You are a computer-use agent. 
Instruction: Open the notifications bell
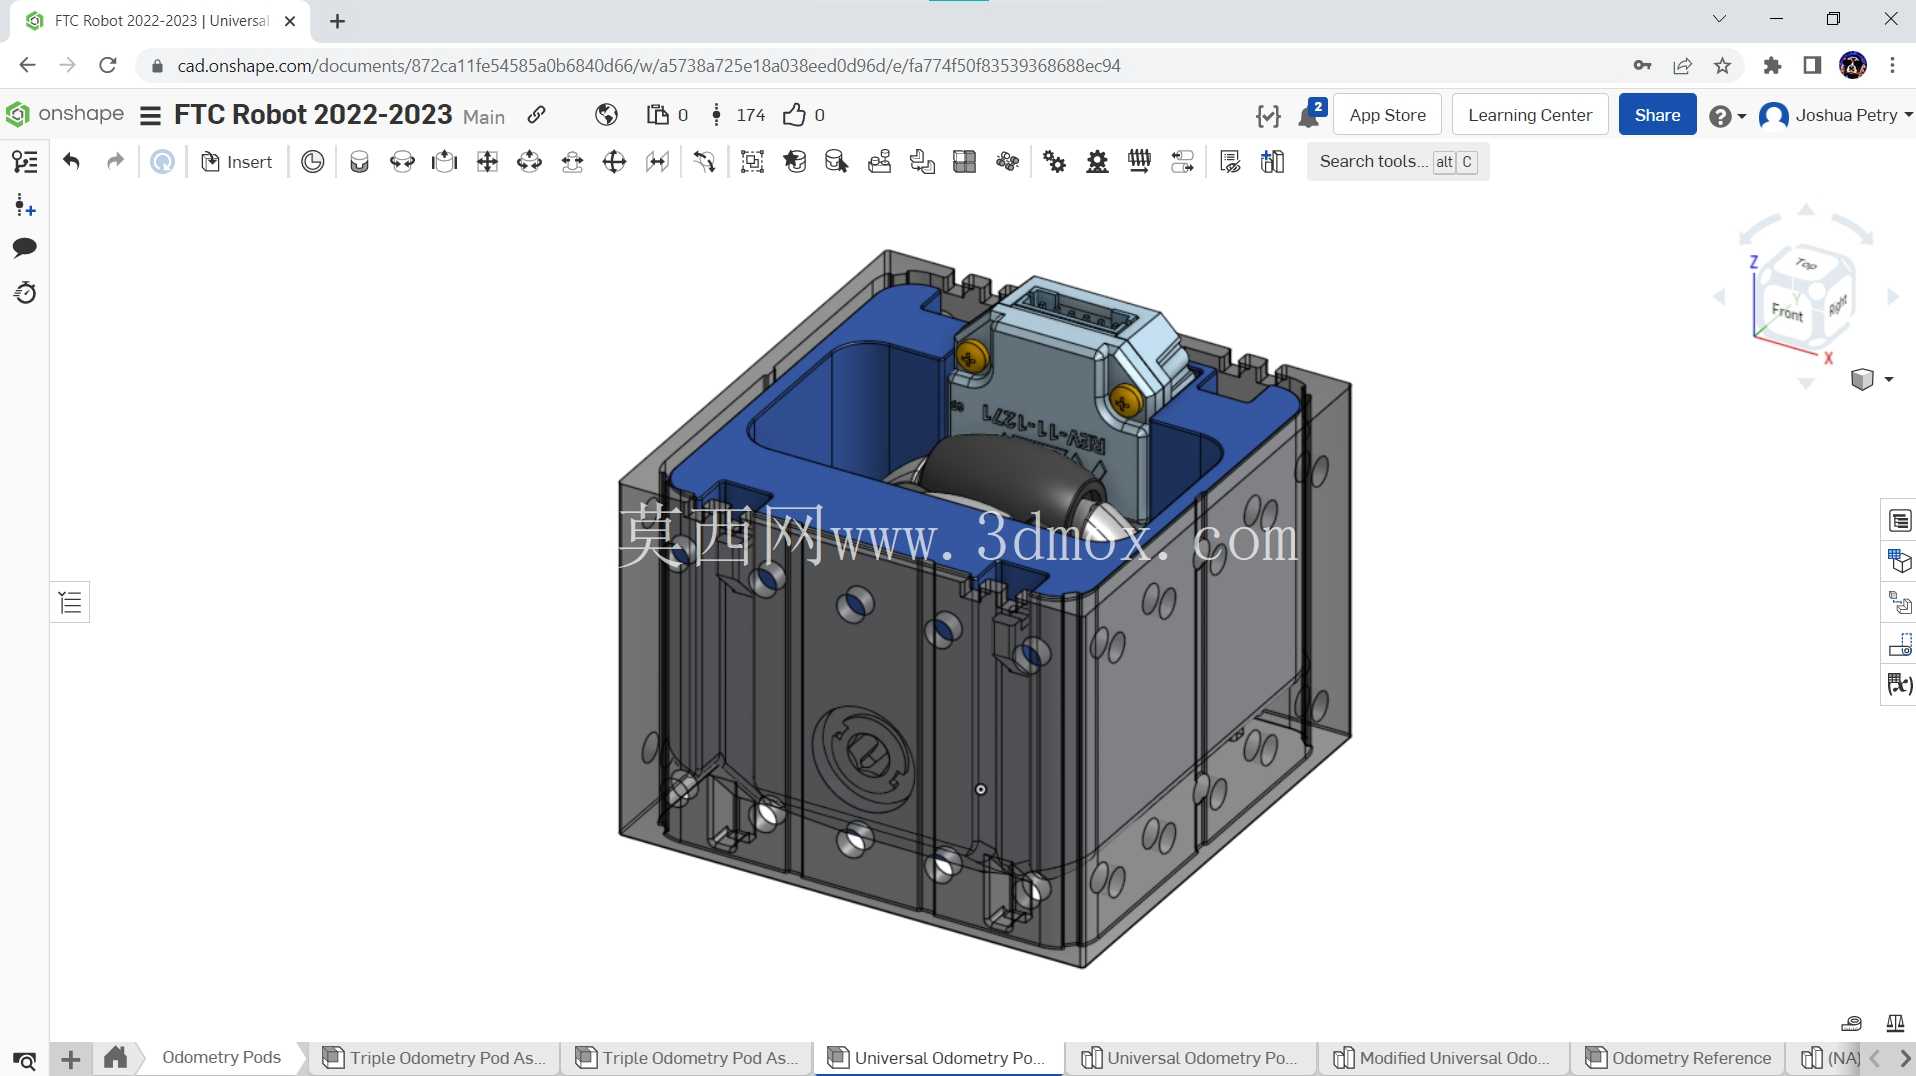tap(1310, 115)
